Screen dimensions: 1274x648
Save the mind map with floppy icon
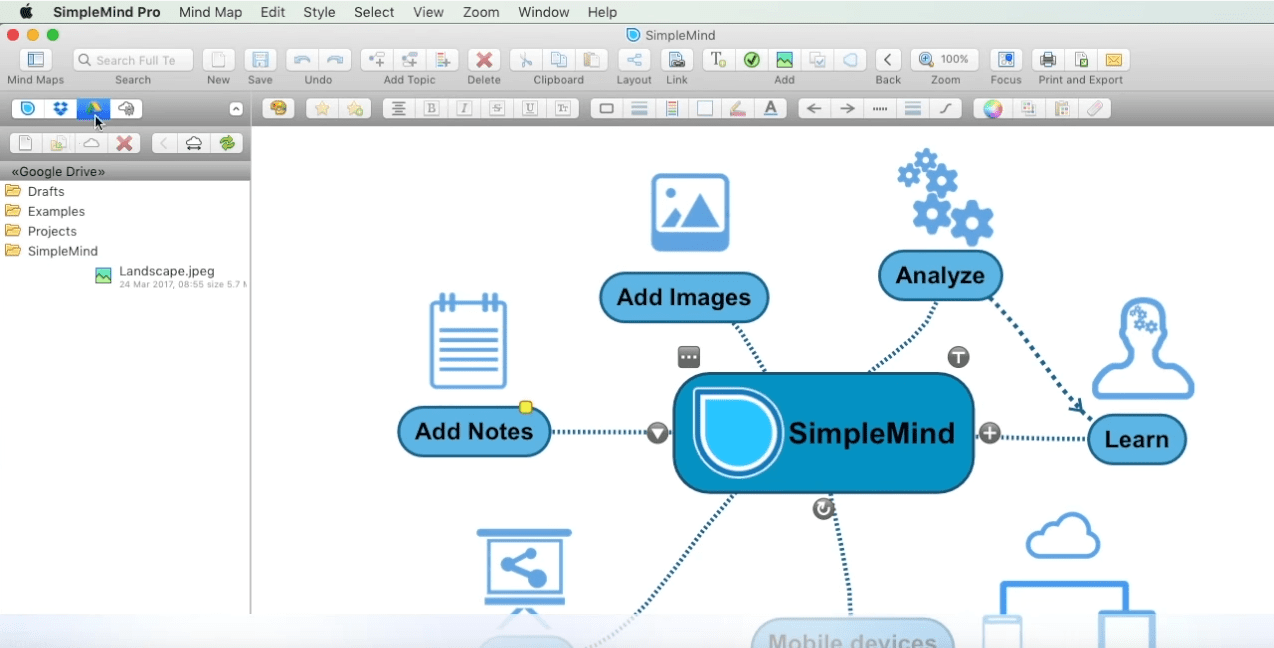(260, 60)
